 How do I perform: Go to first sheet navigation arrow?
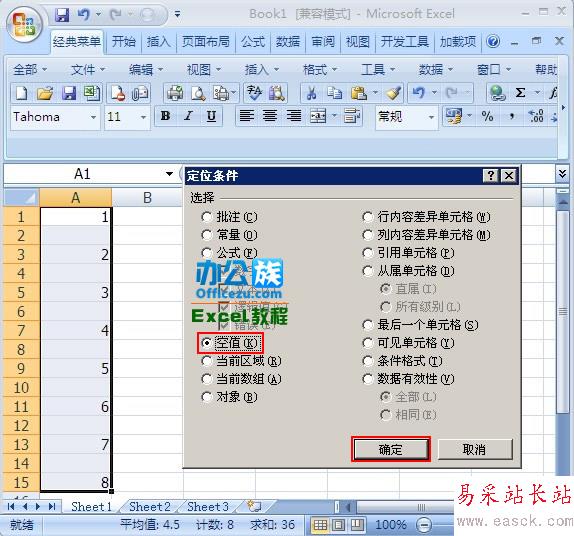(11, 507)
